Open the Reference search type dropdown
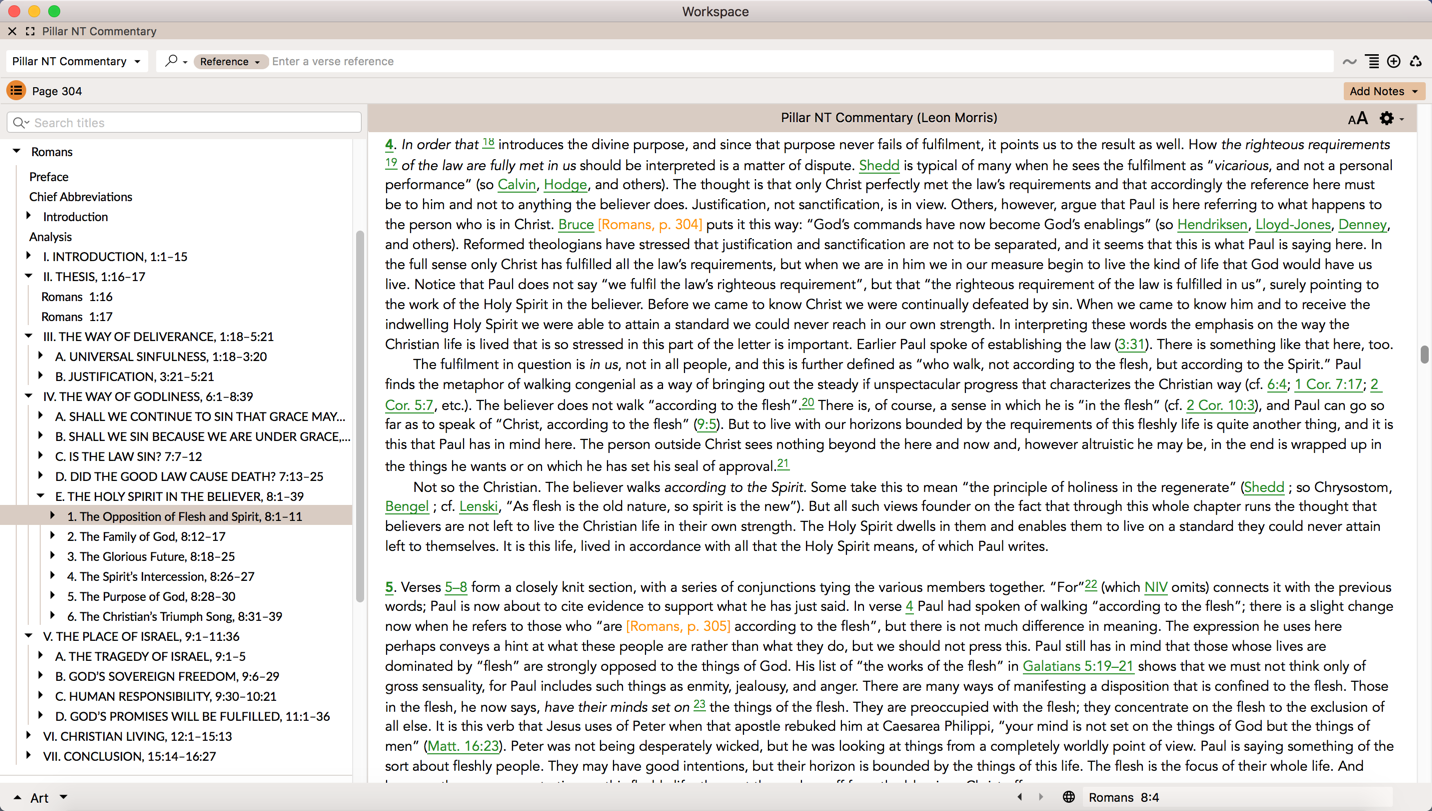The width and height of the screenshot is (1432, 811). tap(230, 62)
